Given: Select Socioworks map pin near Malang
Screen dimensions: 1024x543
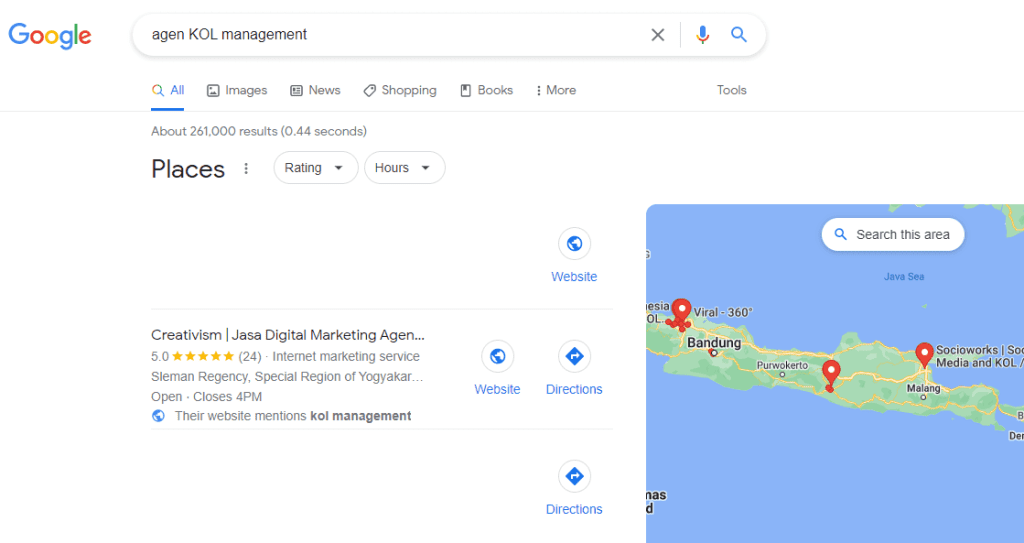Looking at the screenshot, I should pos(924,354).
